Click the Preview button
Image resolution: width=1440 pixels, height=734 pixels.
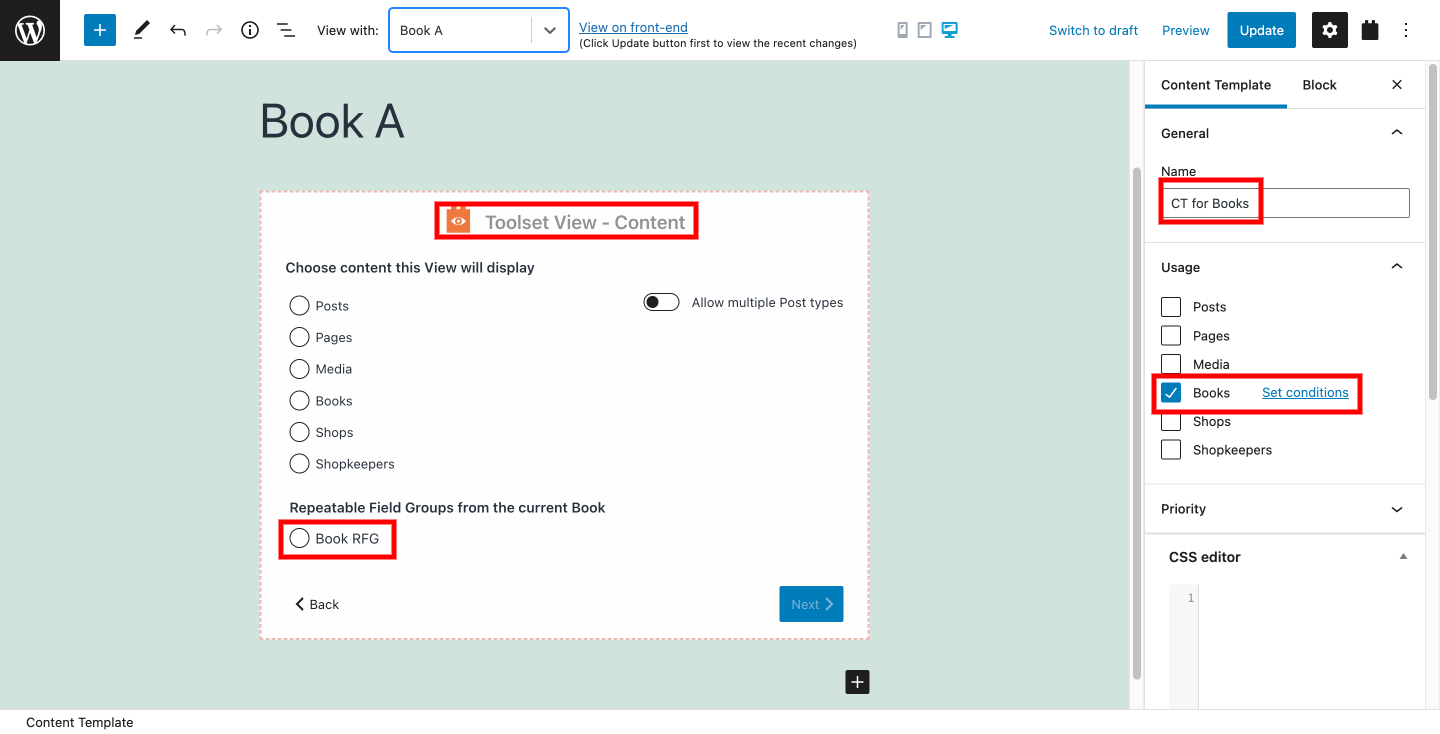(1186, 30)
